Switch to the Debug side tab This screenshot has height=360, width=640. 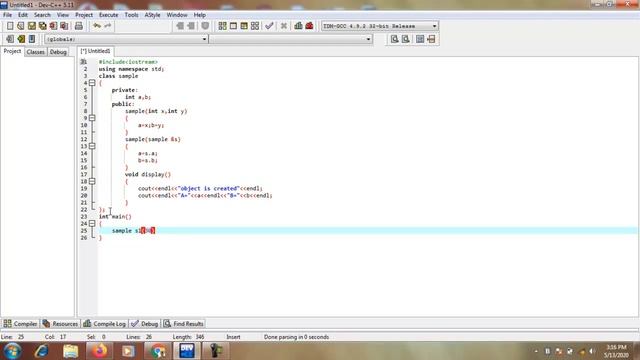[x=58, y=52]
